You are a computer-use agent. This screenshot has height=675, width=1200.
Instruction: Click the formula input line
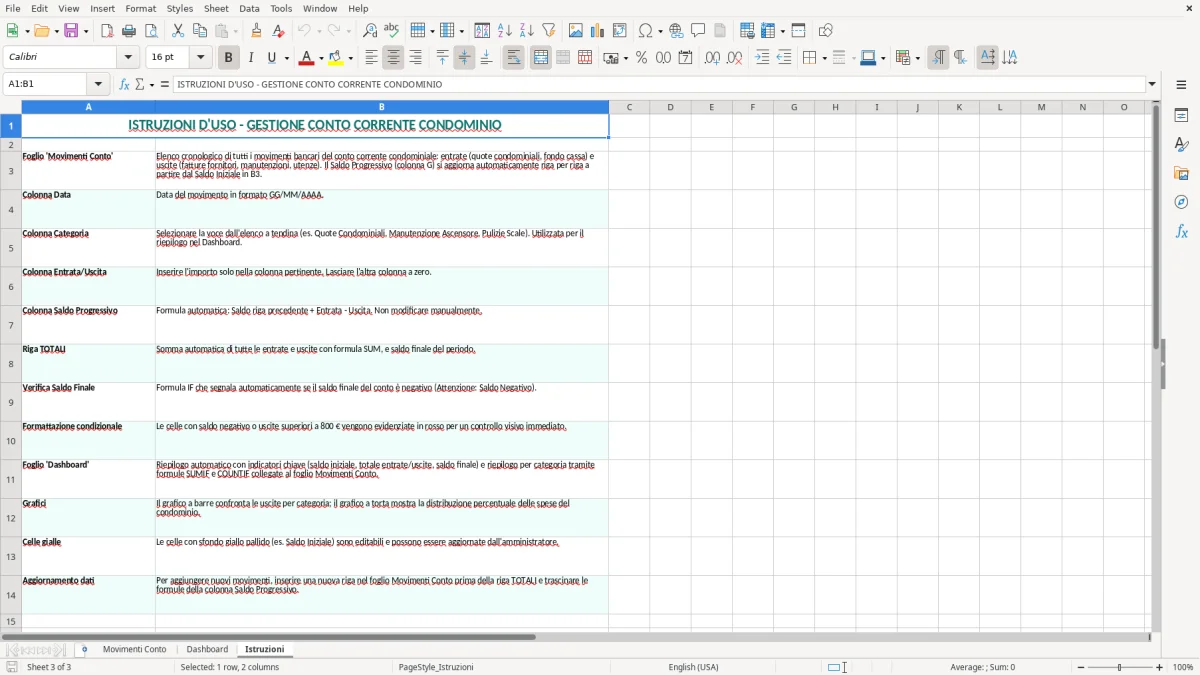click(x=659, y=85)
